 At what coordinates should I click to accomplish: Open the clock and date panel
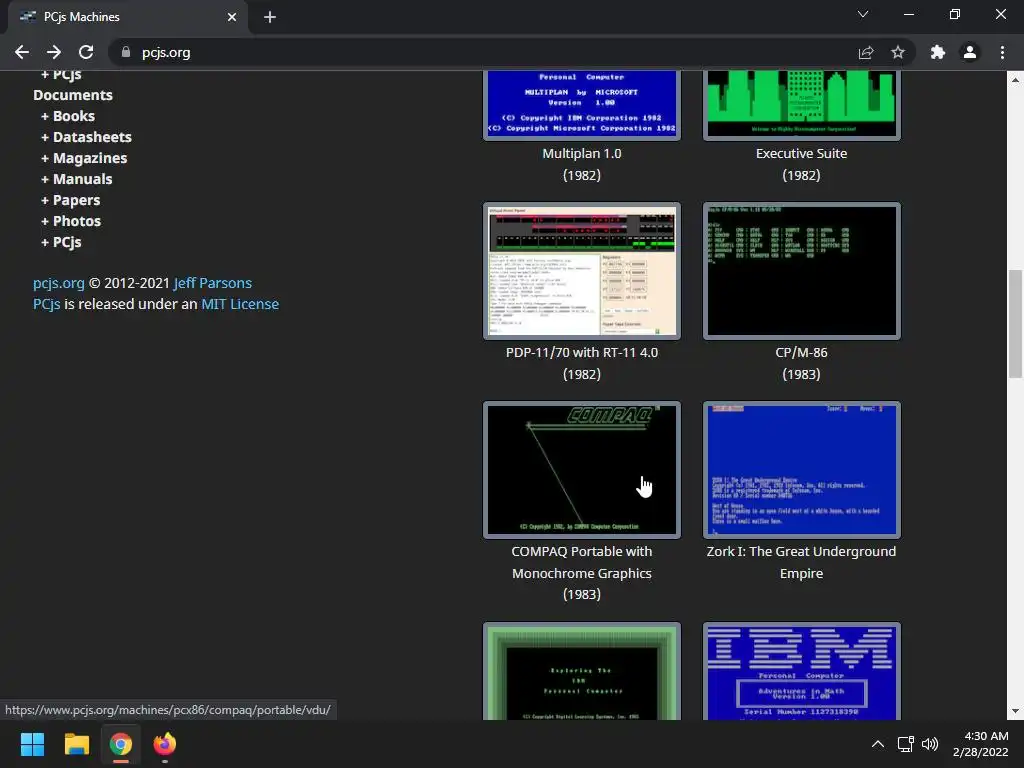980,744
